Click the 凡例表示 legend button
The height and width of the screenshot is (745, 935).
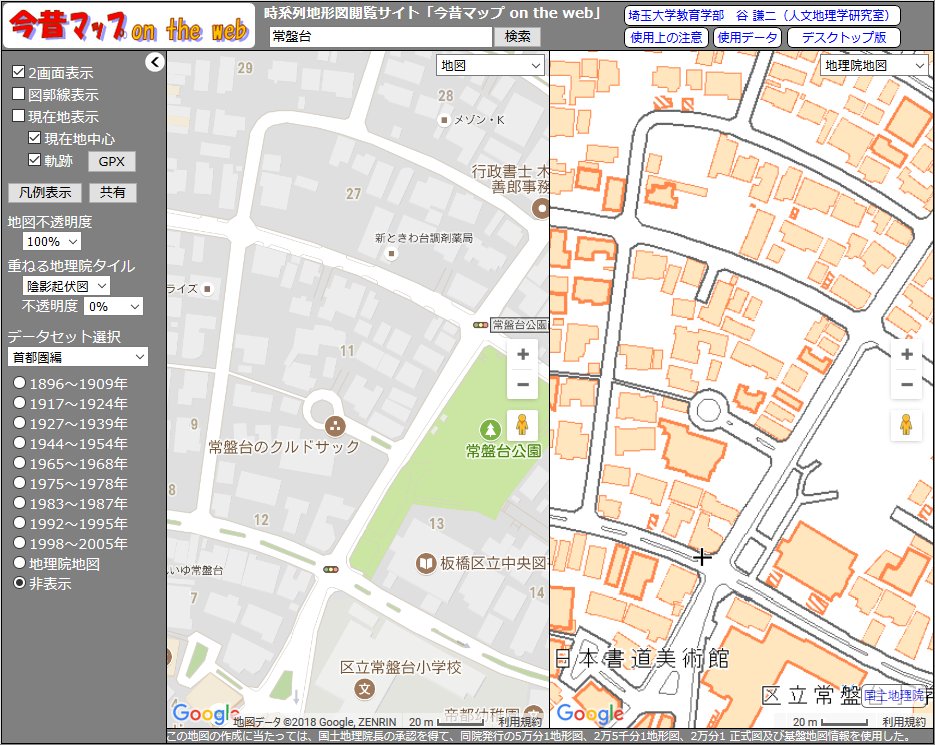[x=45, y=193]
